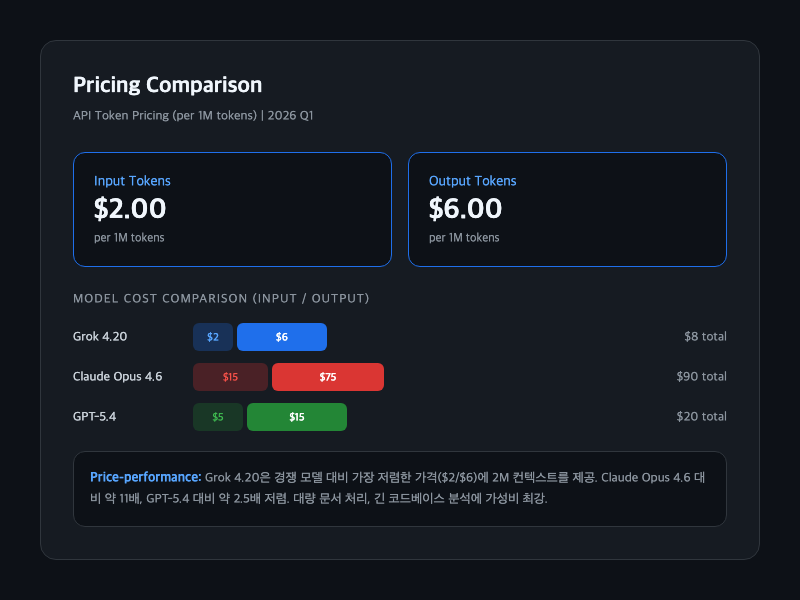The height and width of the screenshot is (600, 800).
Task: Click the $90 total figure
Action: (701, 377)
